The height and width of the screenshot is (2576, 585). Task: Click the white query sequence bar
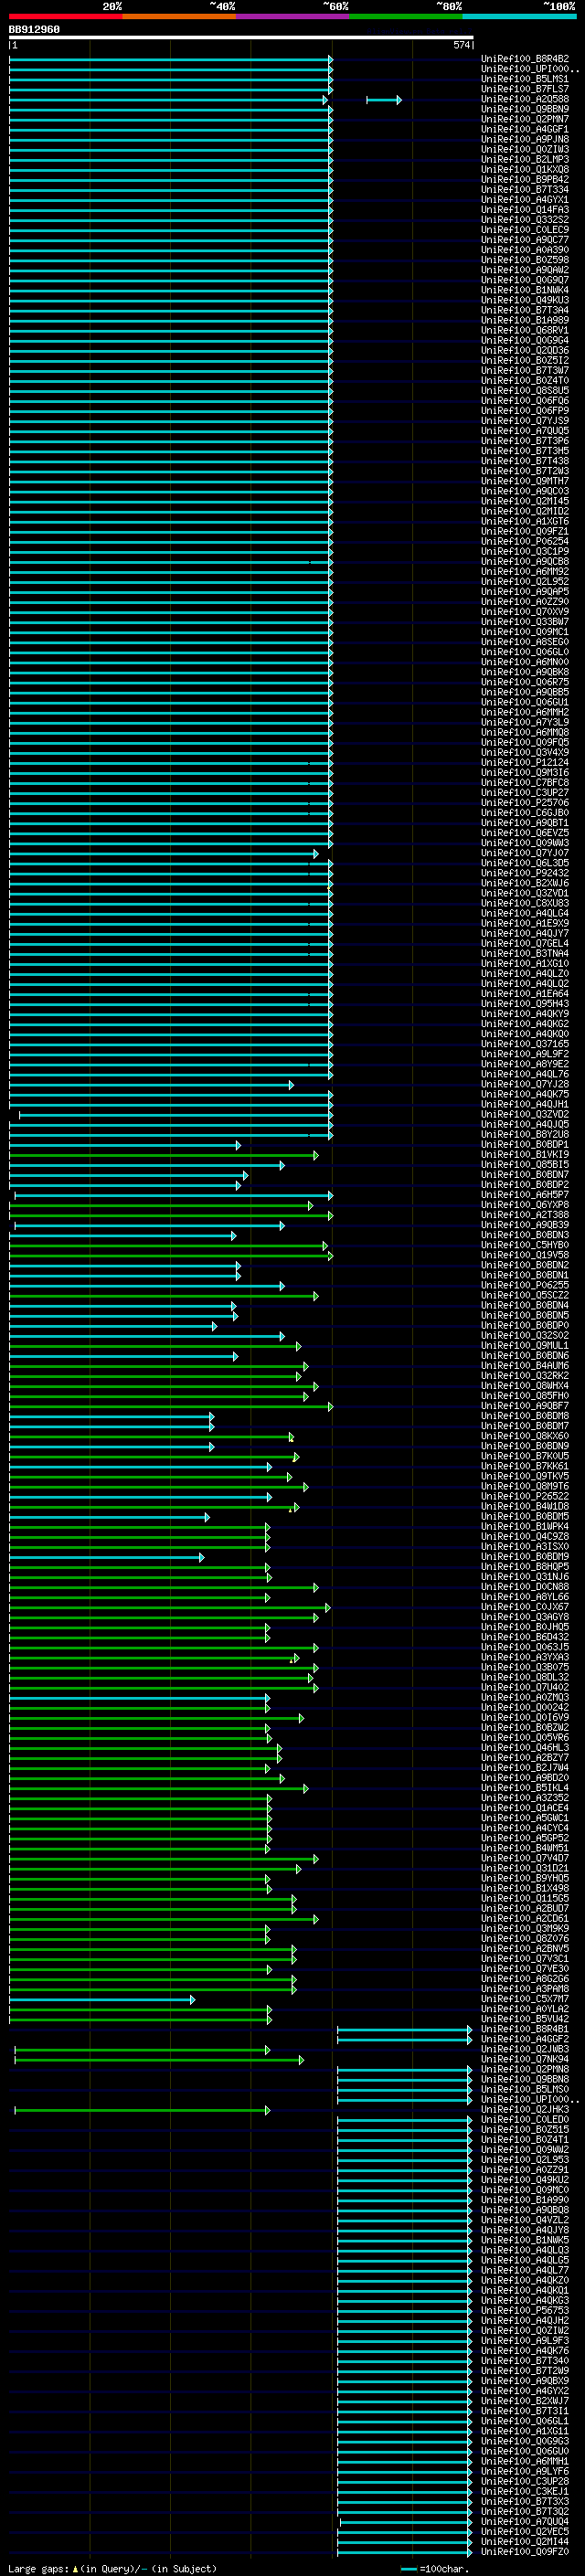(x=241, y=37)
